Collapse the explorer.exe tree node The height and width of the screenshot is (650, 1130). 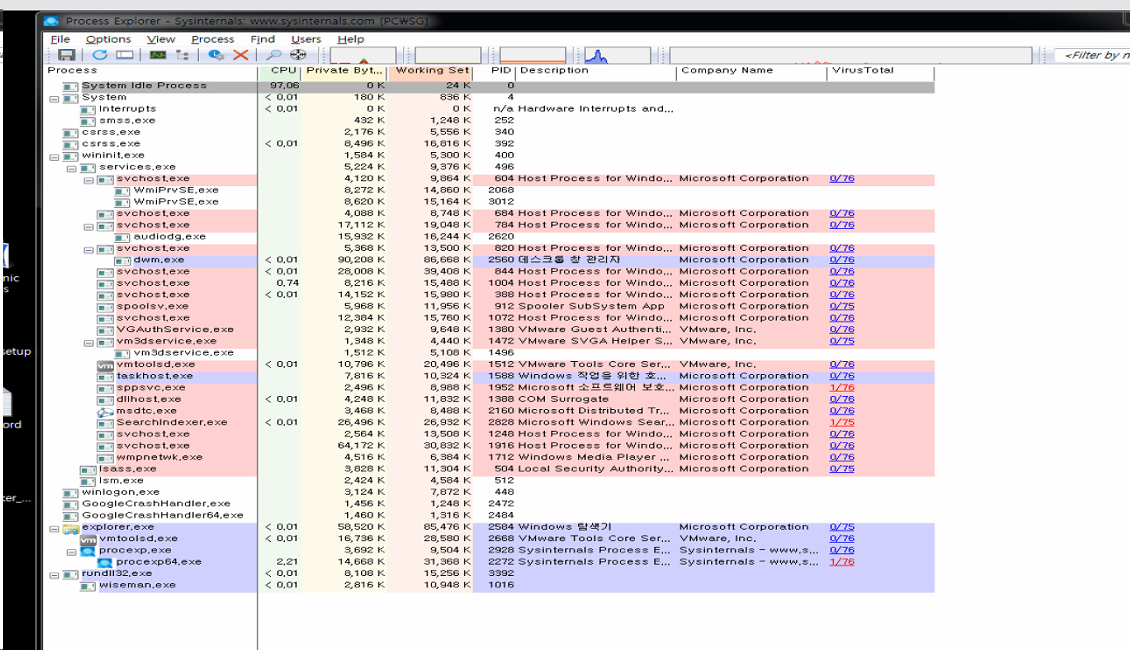pyautogui.click(x=54, y=528)
